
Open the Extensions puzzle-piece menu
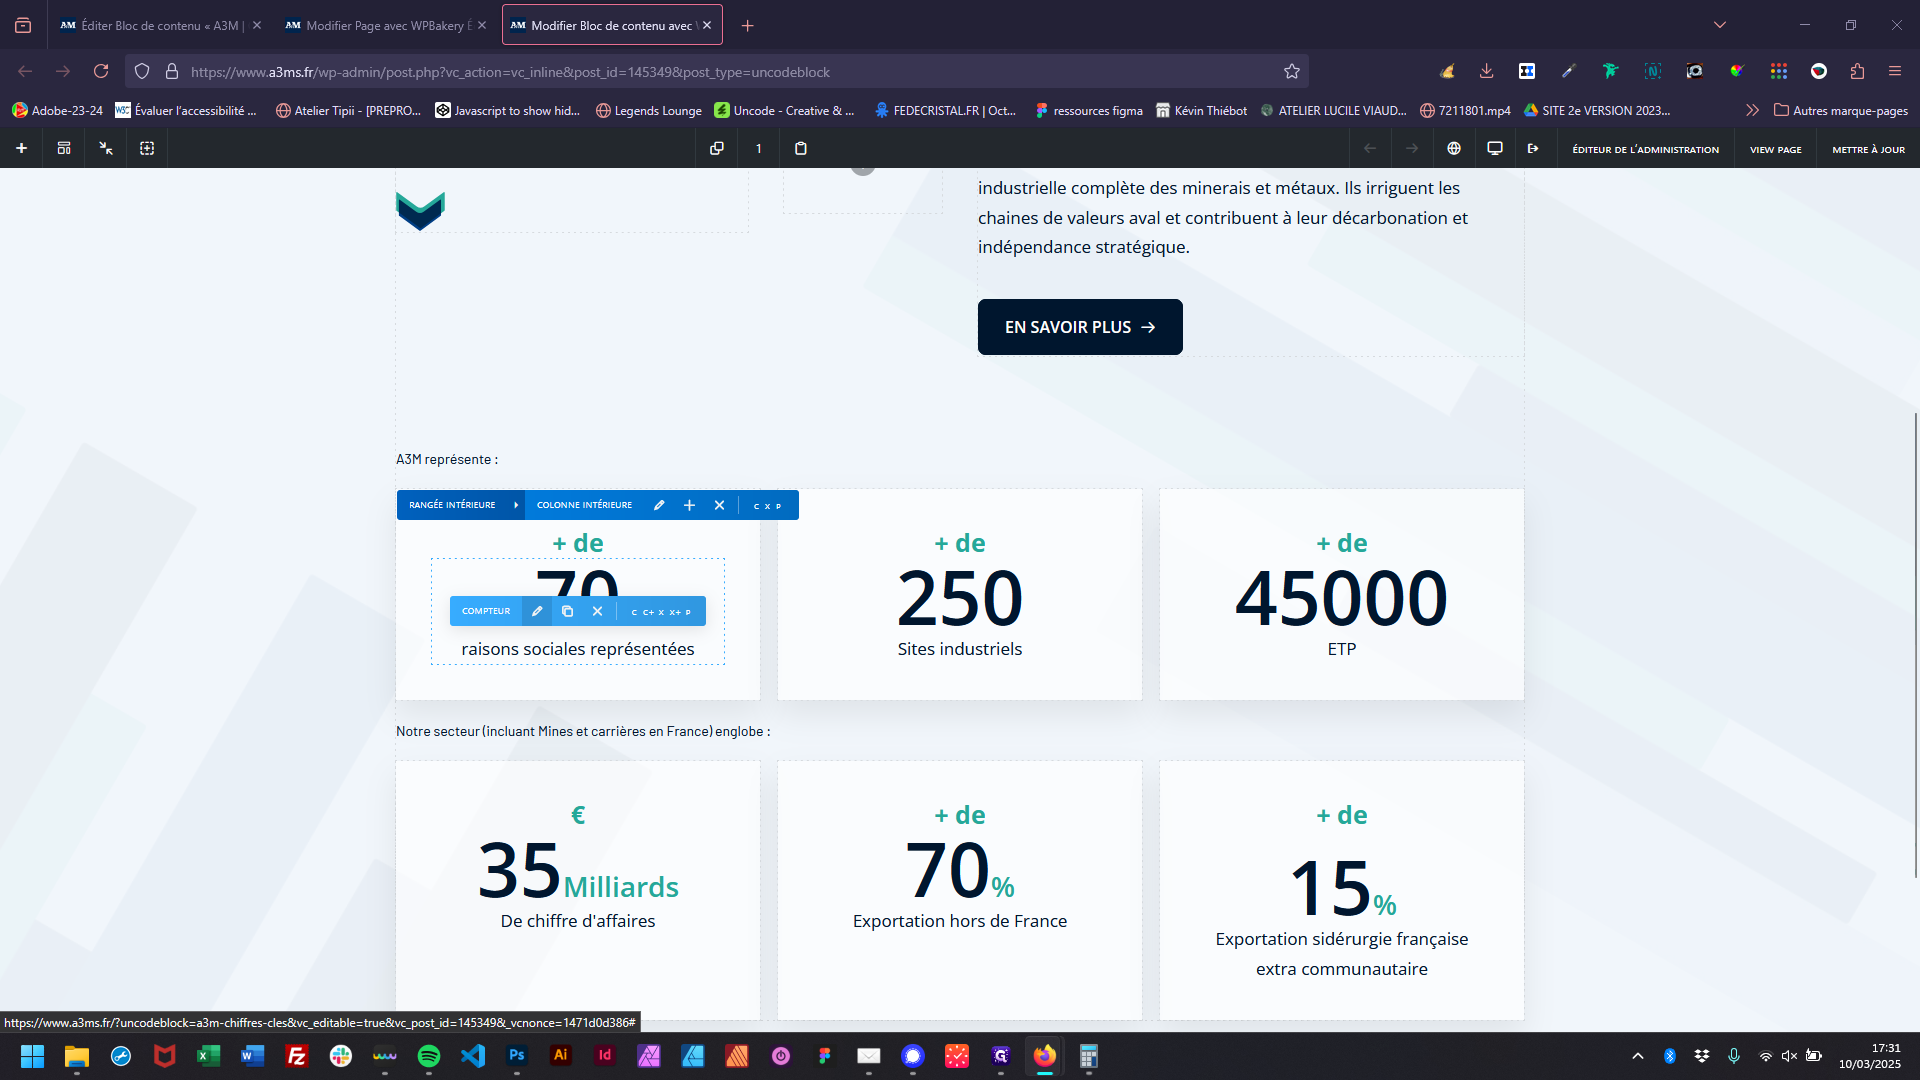tap(1857, 71)
